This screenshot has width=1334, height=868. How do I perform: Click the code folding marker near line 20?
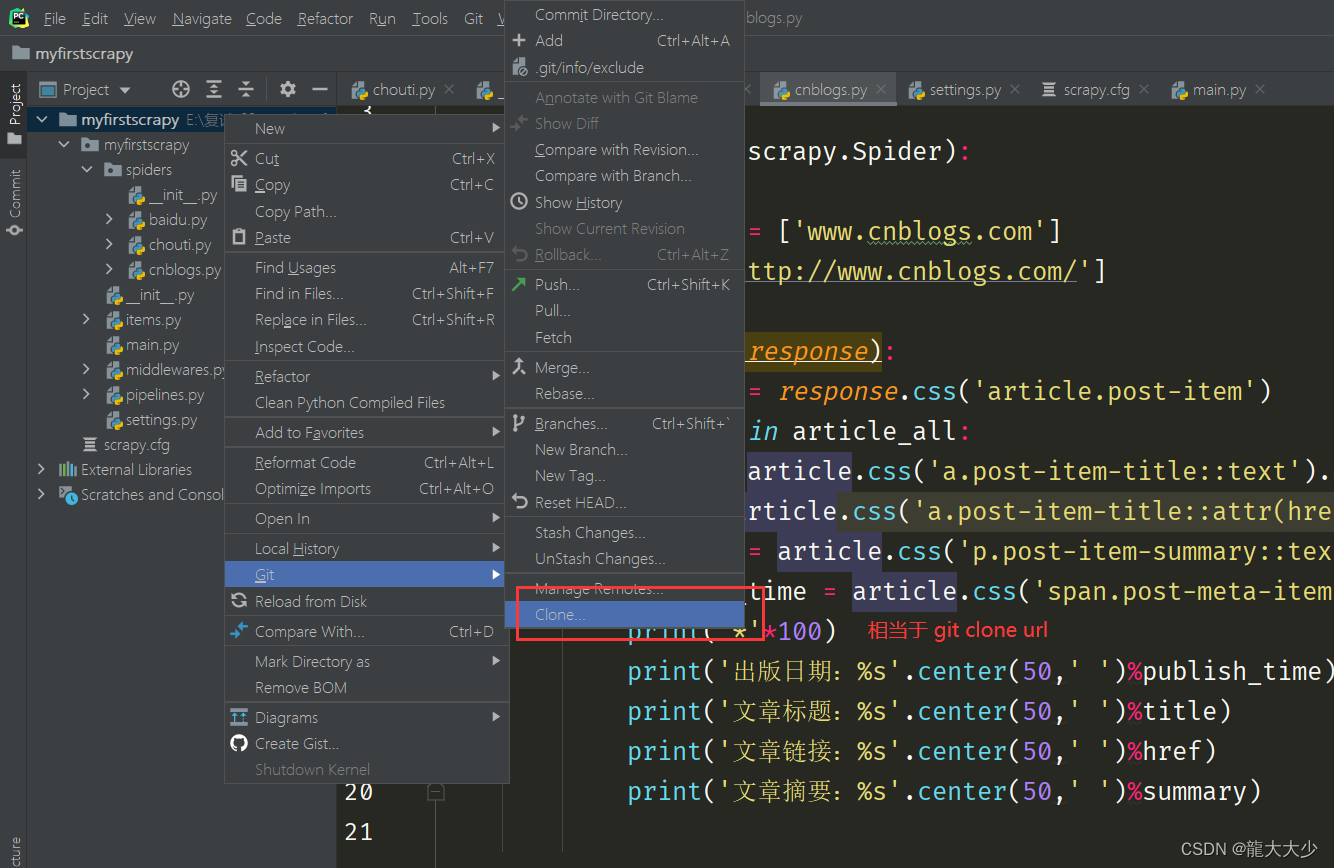click(435, 792)
